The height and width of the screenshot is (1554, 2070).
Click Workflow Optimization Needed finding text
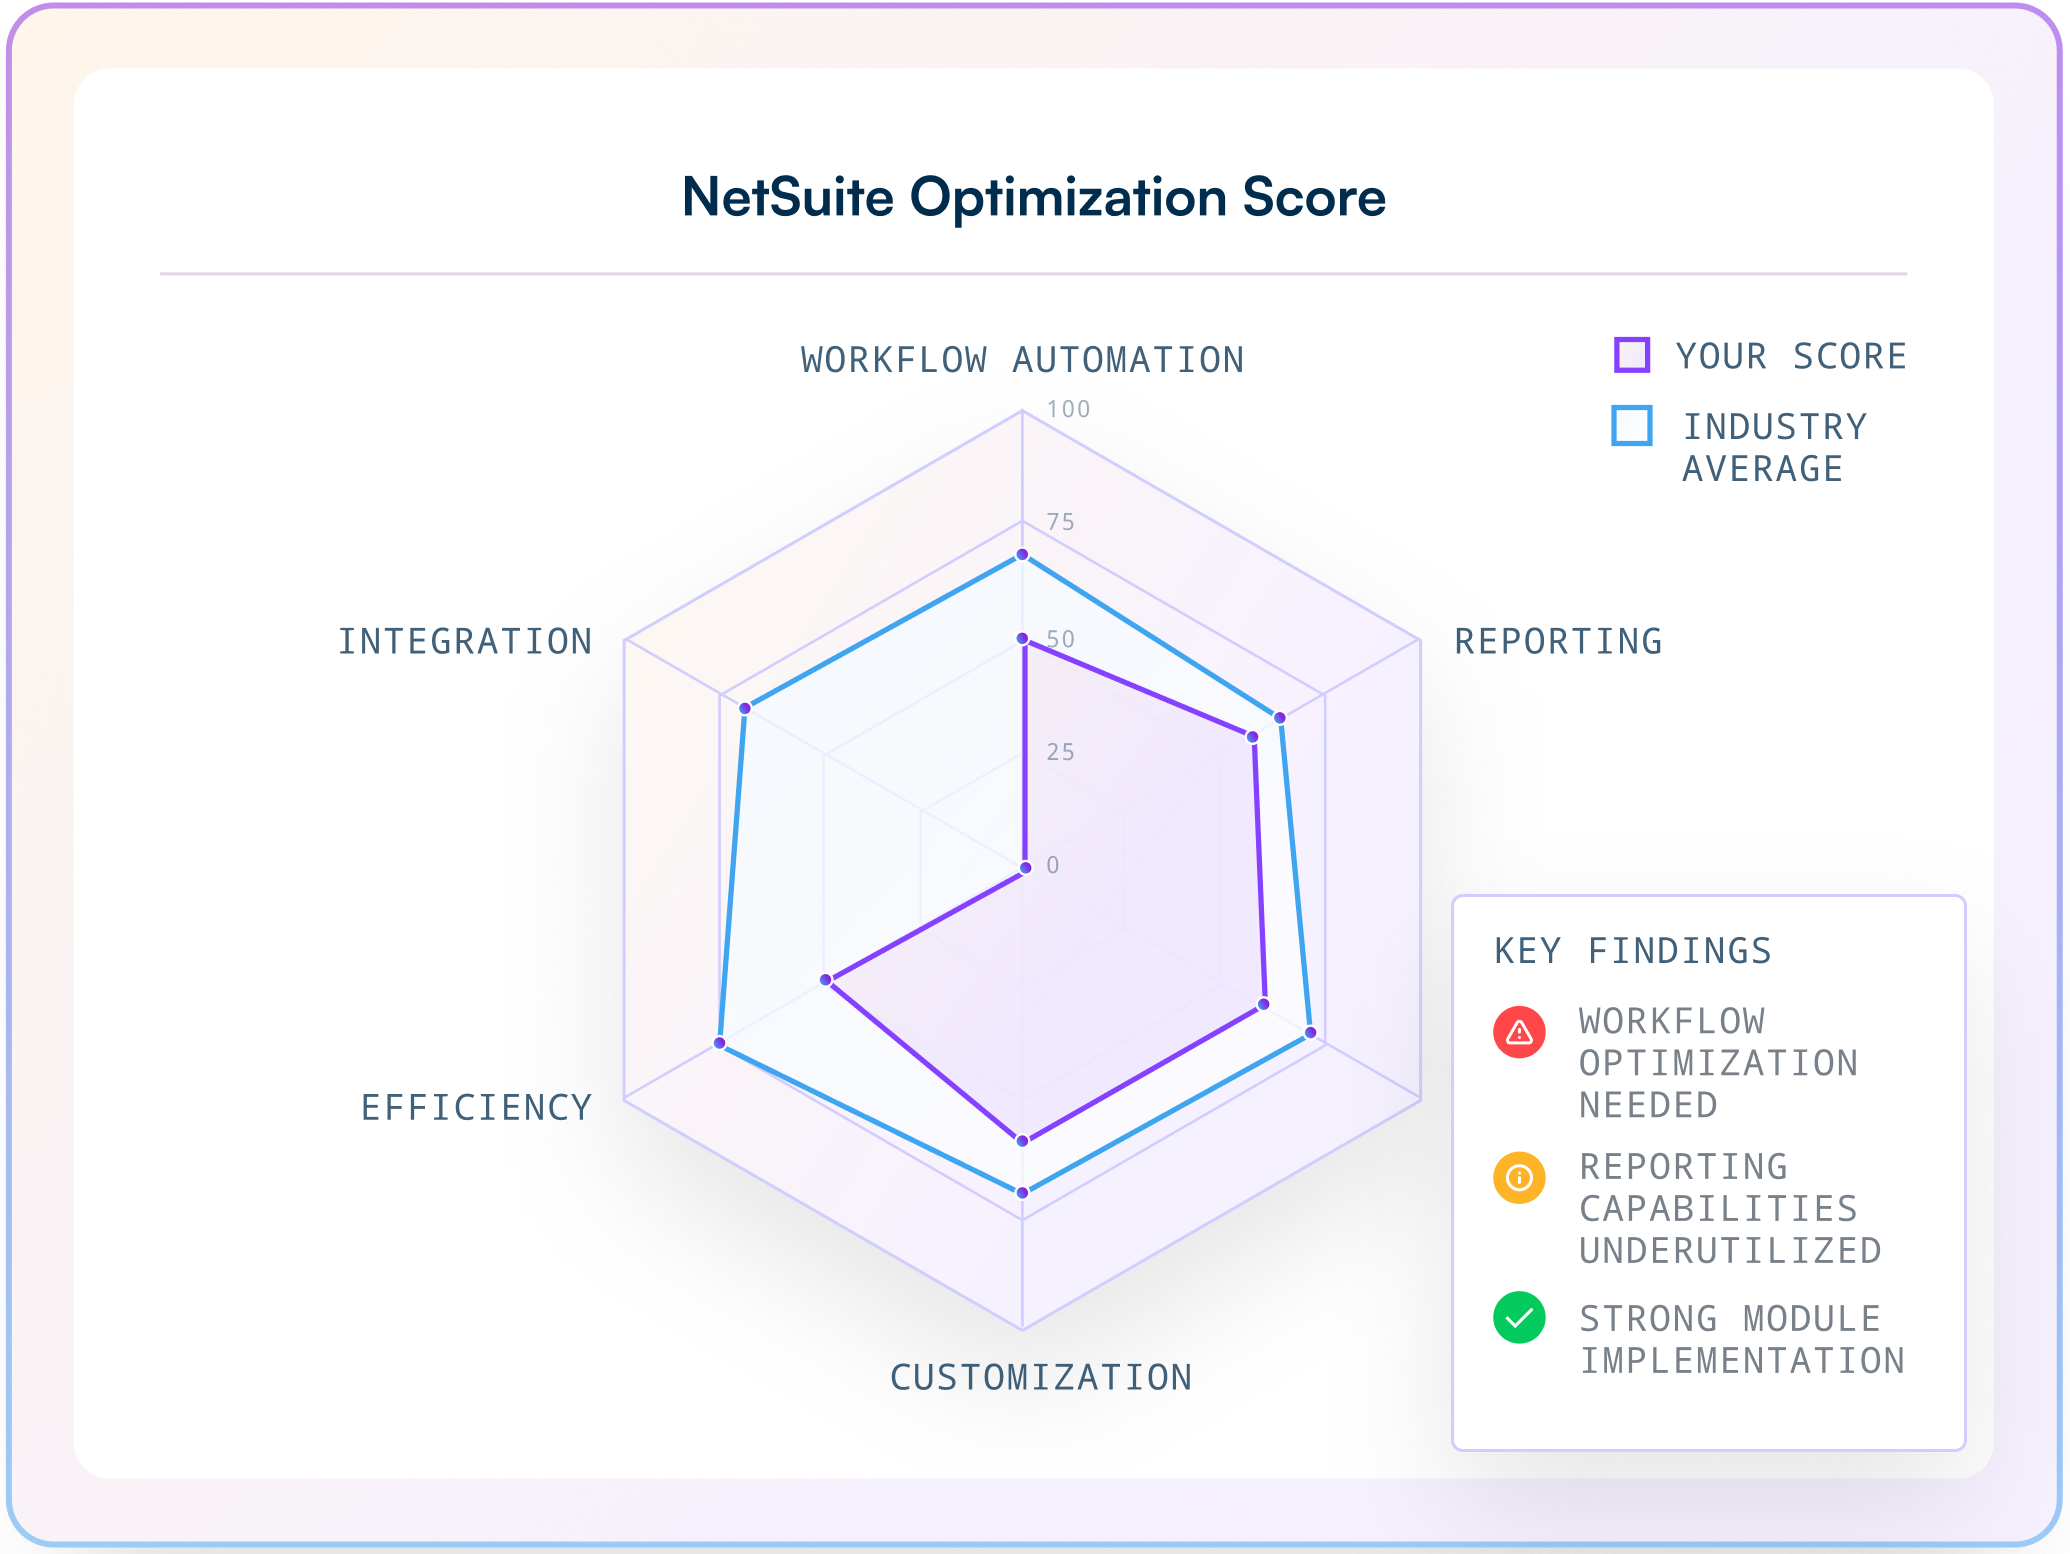pos(1718,1063)
